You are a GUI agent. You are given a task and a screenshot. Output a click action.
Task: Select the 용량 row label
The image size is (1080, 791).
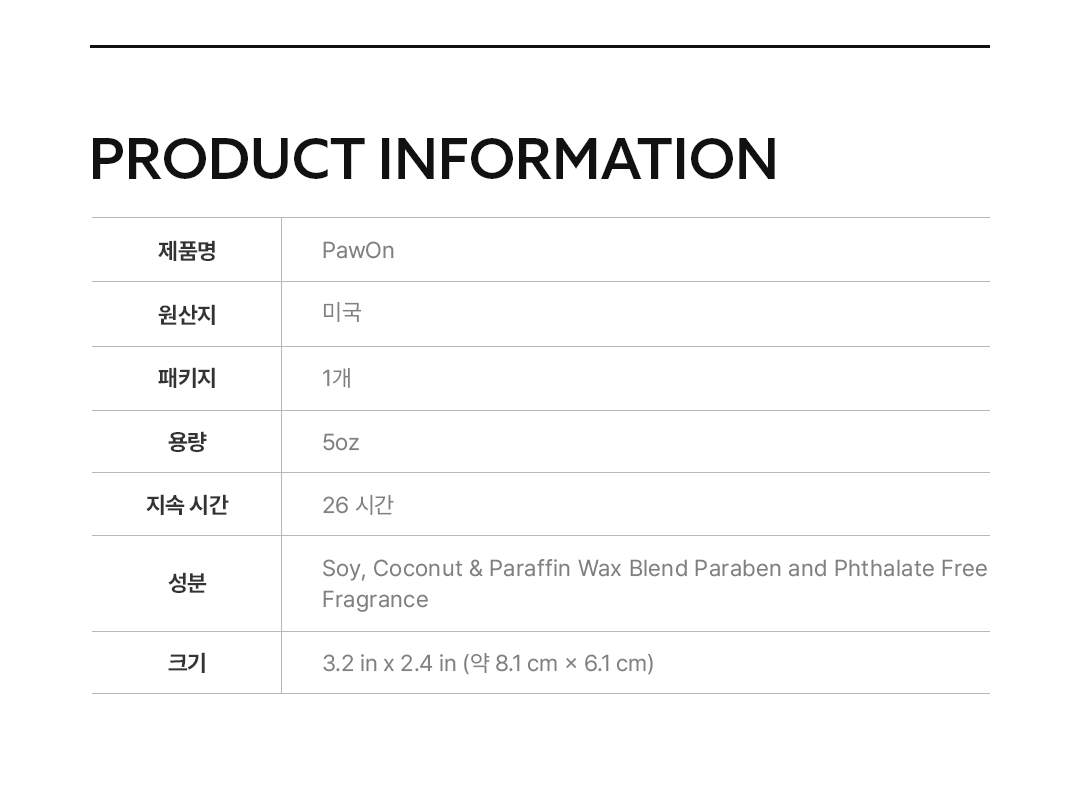click(x=187, y=442)
